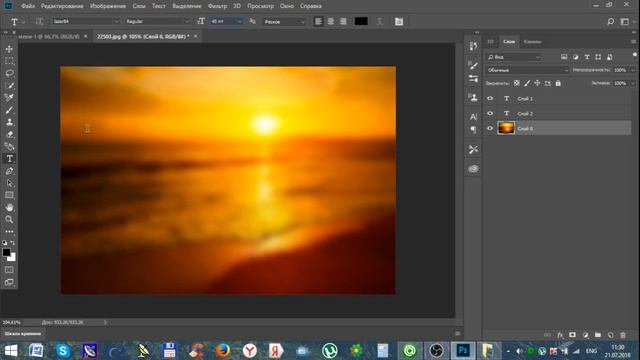Select the Lasso tool
640x360 pixels.
click(9, 73)
